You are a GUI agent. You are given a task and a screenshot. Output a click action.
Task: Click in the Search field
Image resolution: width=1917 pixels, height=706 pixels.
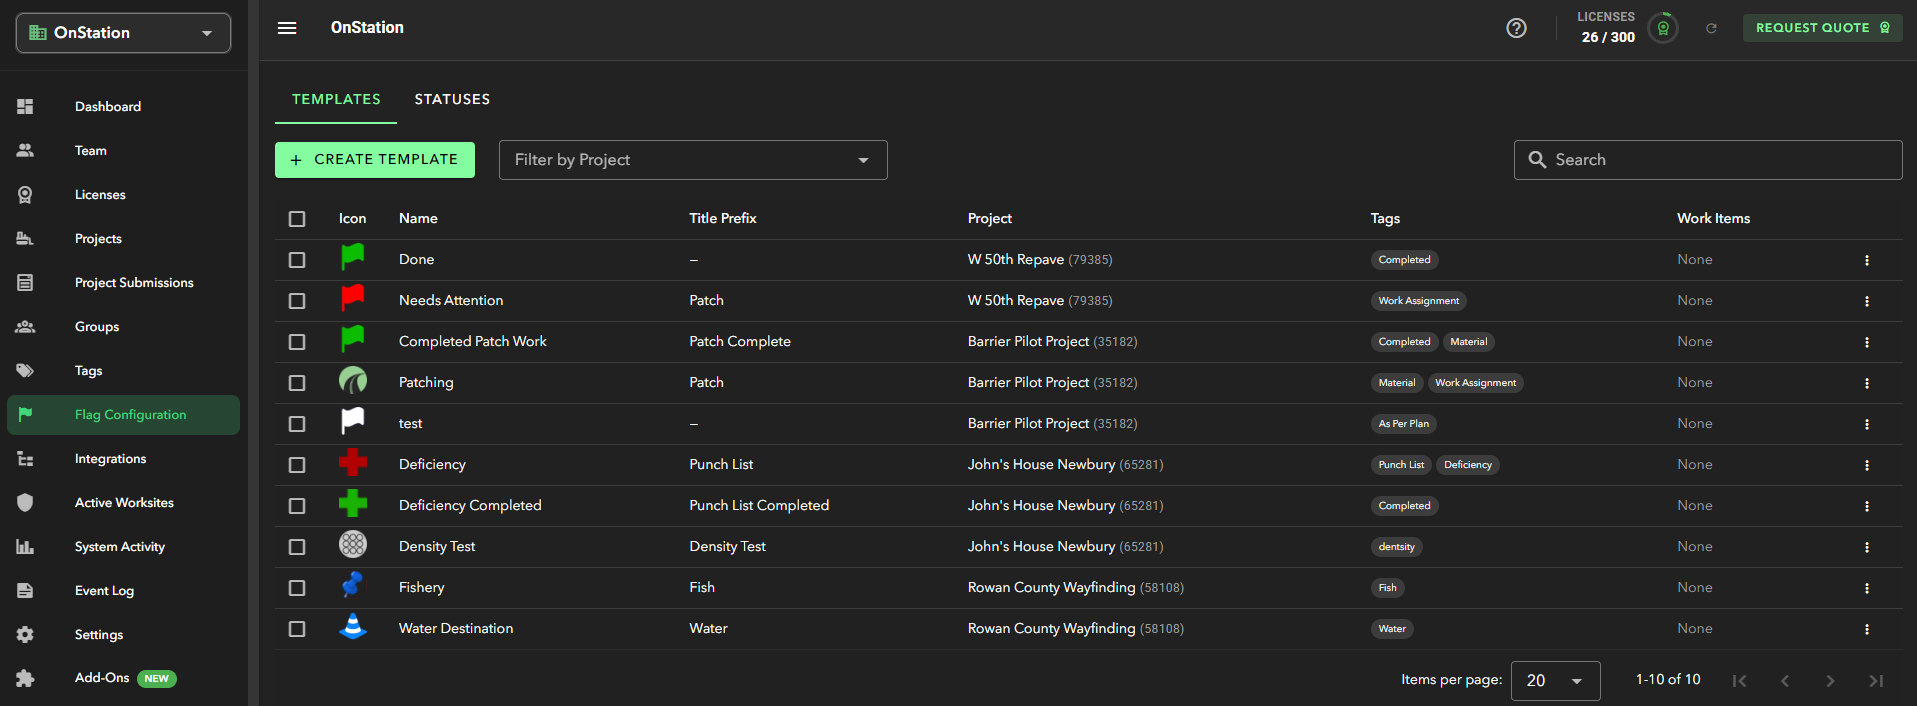pos(1708,160)
